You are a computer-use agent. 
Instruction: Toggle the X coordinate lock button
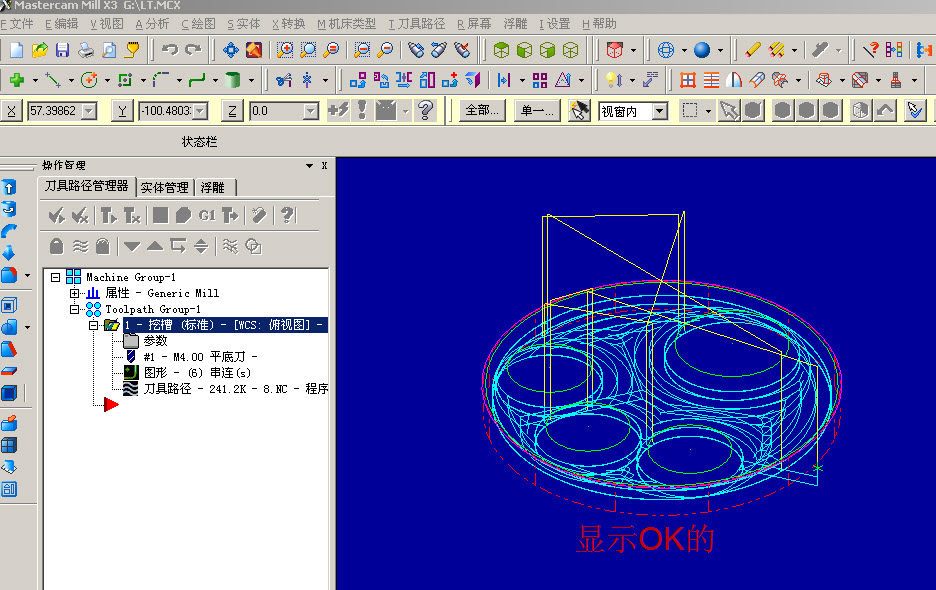(11, 111)
